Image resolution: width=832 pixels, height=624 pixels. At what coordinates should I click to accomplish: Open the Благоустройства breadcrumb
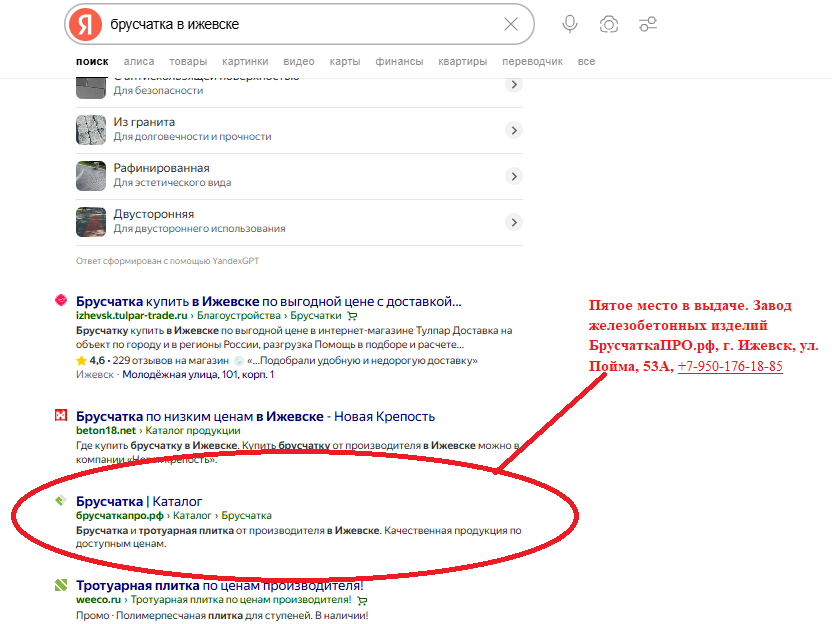[x=239, y=316]
